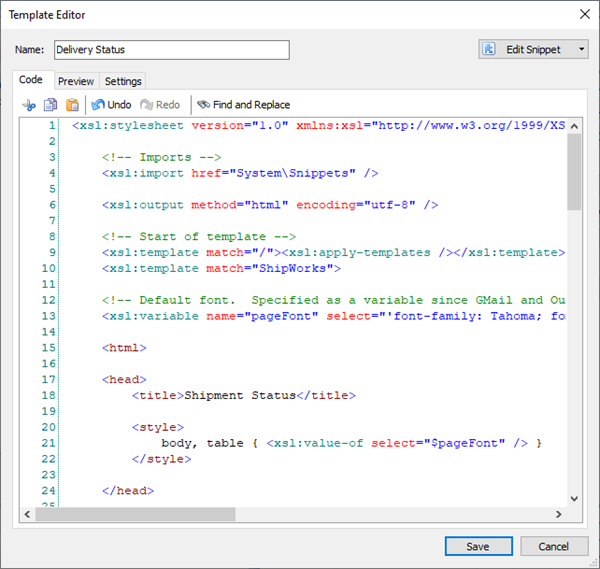Screen dimensions: 600x569
Task: Click the Paste clipboard icon
Action: point(72,105)
